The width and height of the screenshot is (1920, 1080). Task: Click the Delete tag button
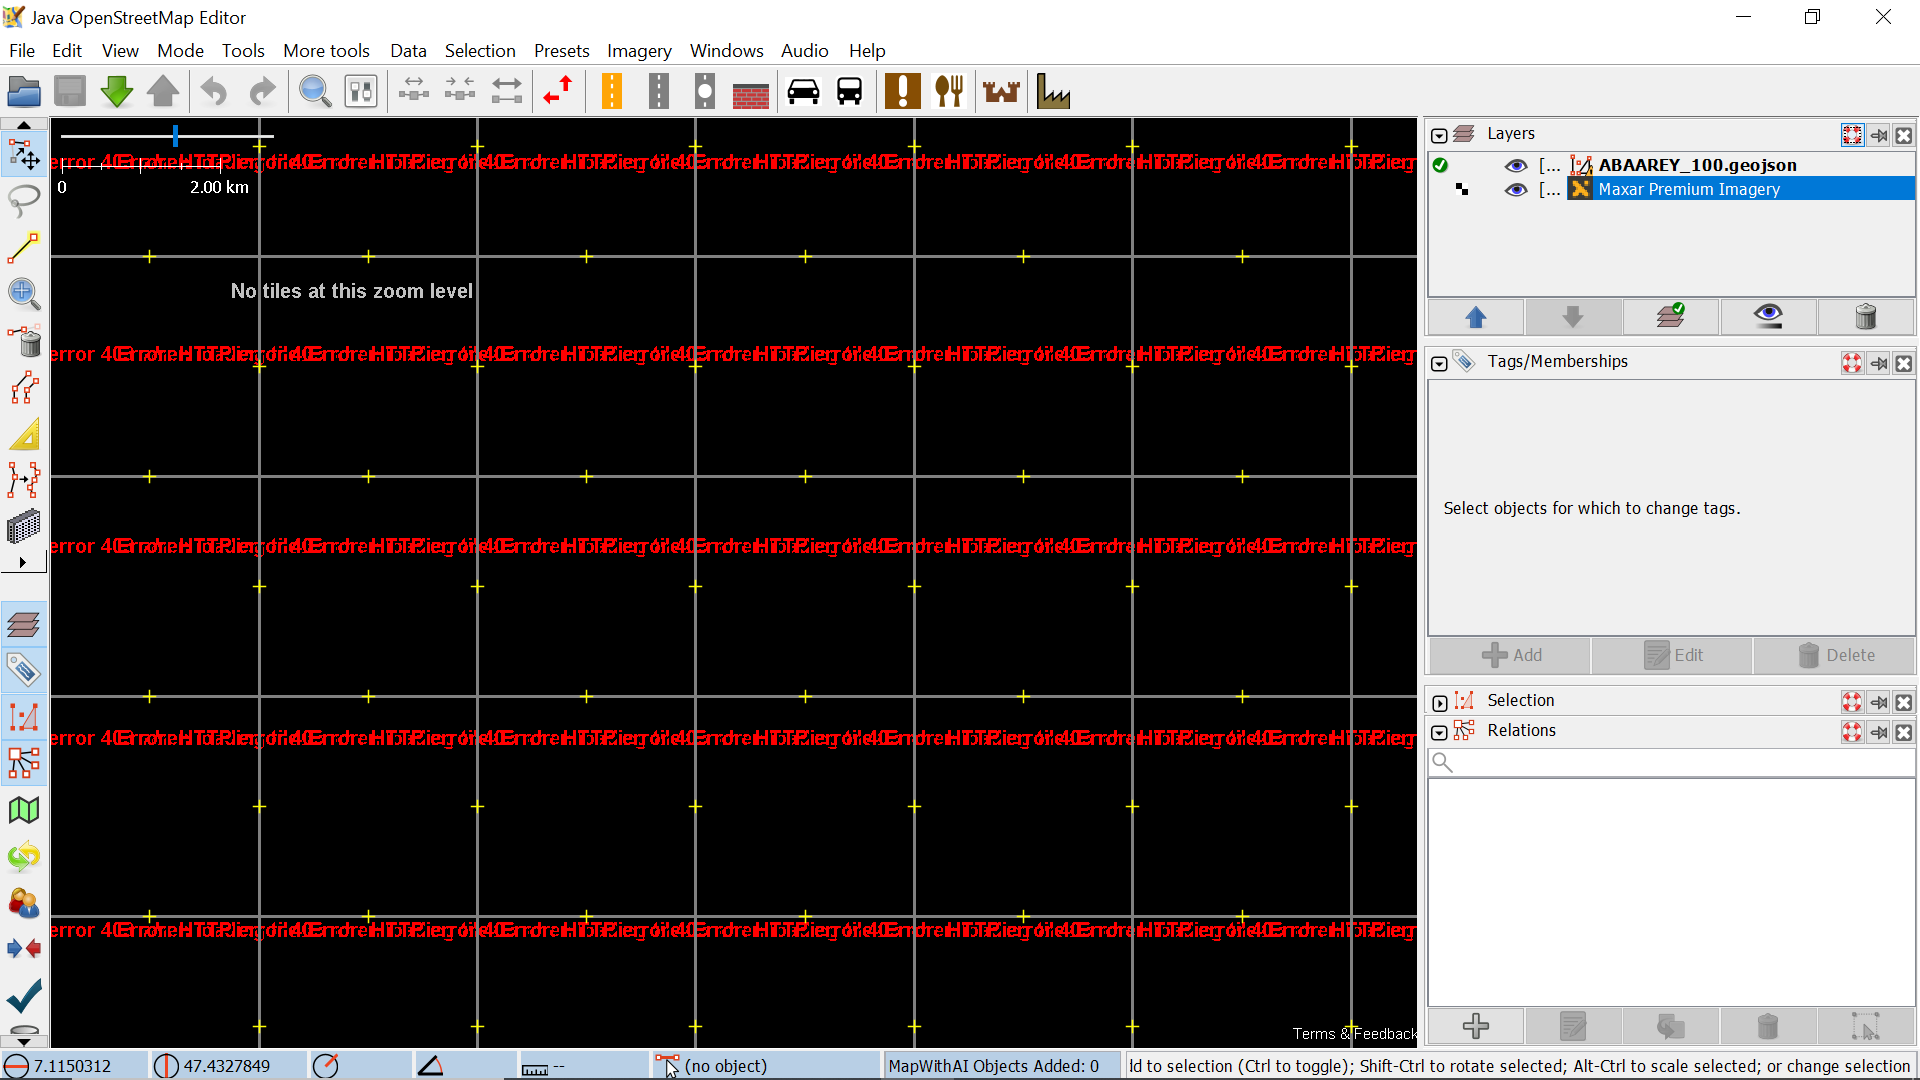click(1835, 655)
